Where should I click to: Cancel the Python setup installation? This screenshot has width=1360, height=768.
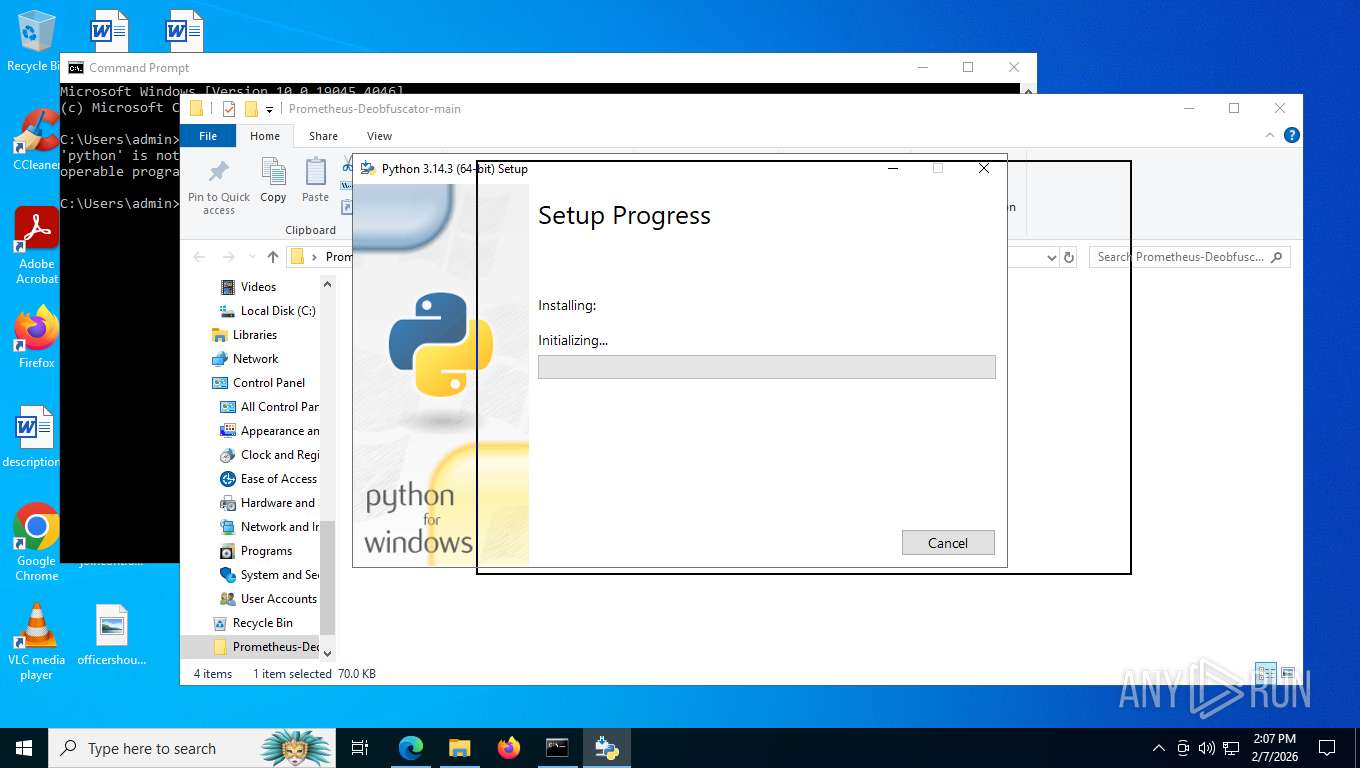pos(948,543)
